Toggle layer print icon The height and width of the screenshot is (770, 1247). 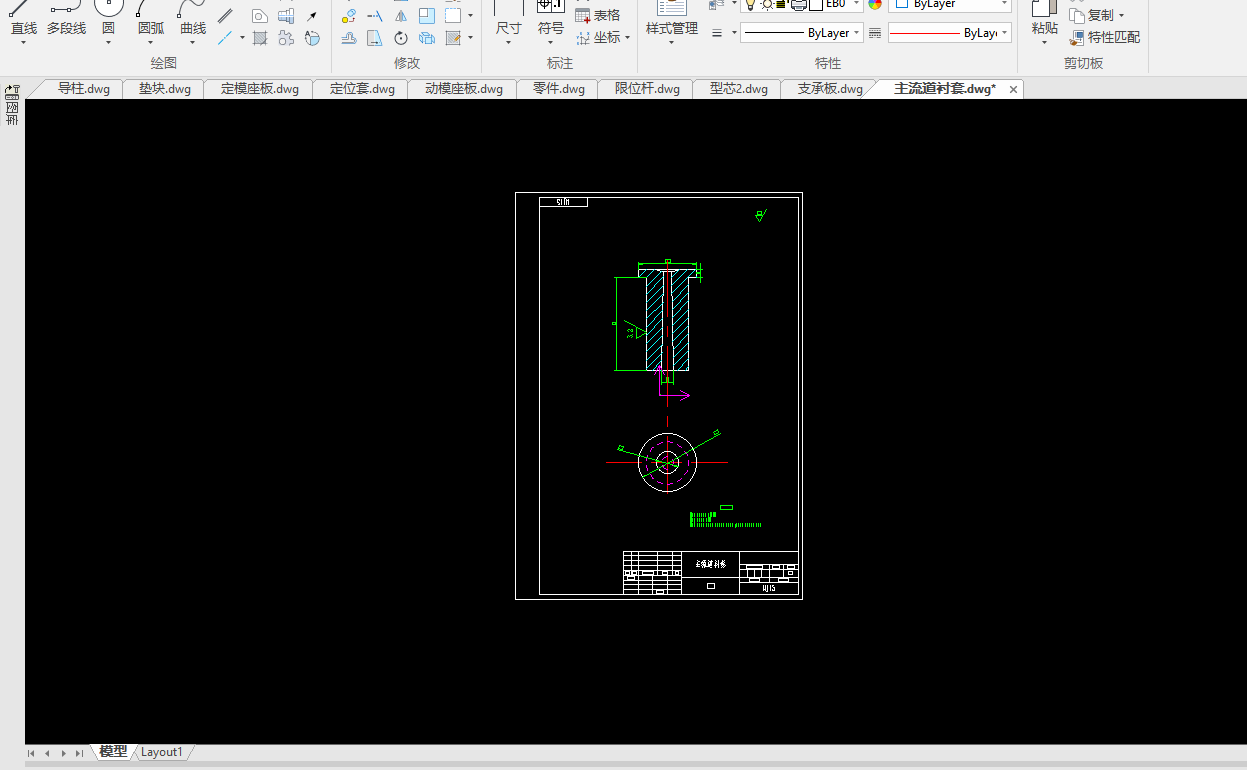797,4
